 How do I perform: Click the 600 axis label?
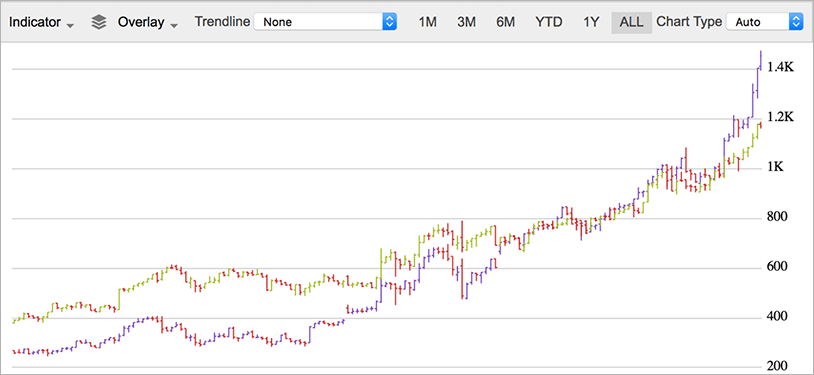pyautogui.click(x=777, y=266)
